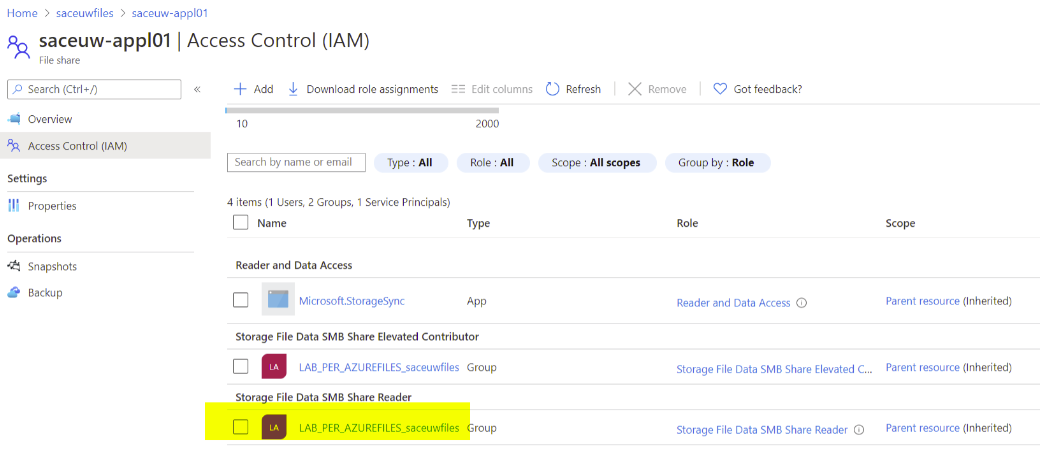Click the Snapshots icon in sidebar
The height and width of the screenshot is (459, 1040).
tap(14, 267)
